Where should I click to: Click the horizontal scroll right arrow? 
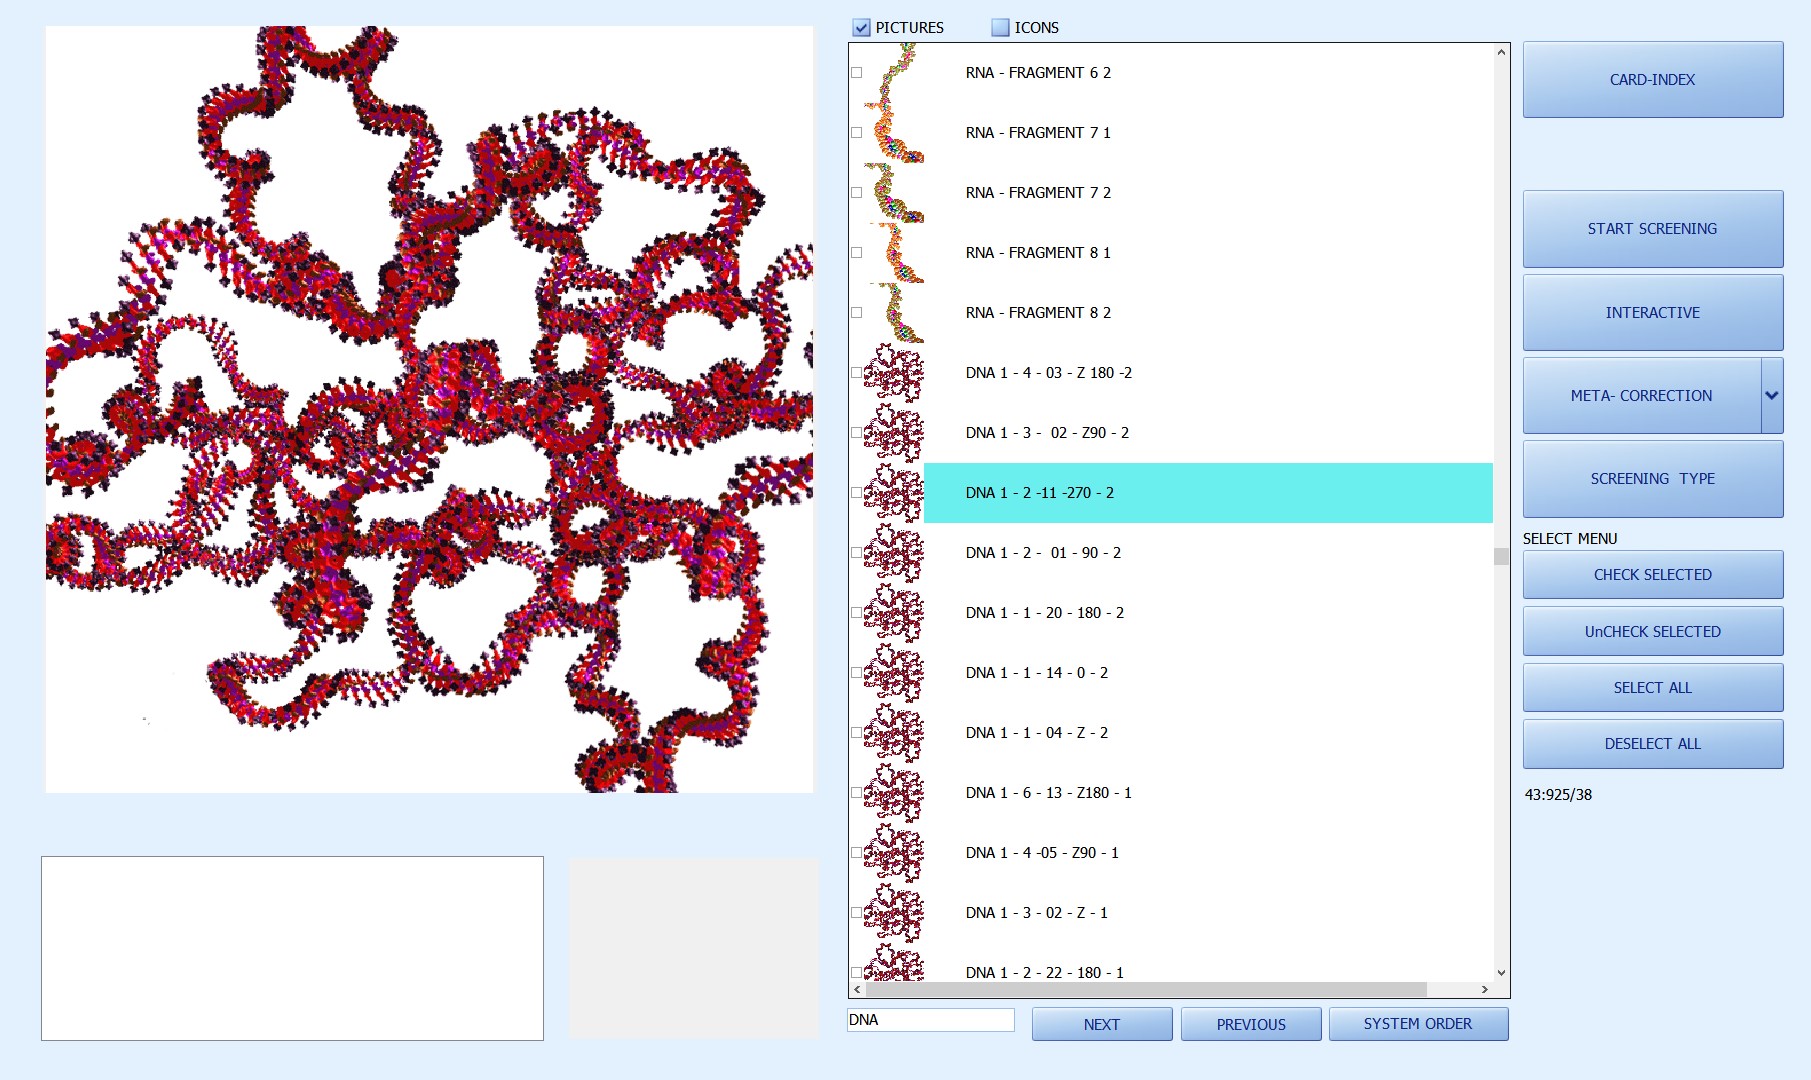click(1485, 989)
